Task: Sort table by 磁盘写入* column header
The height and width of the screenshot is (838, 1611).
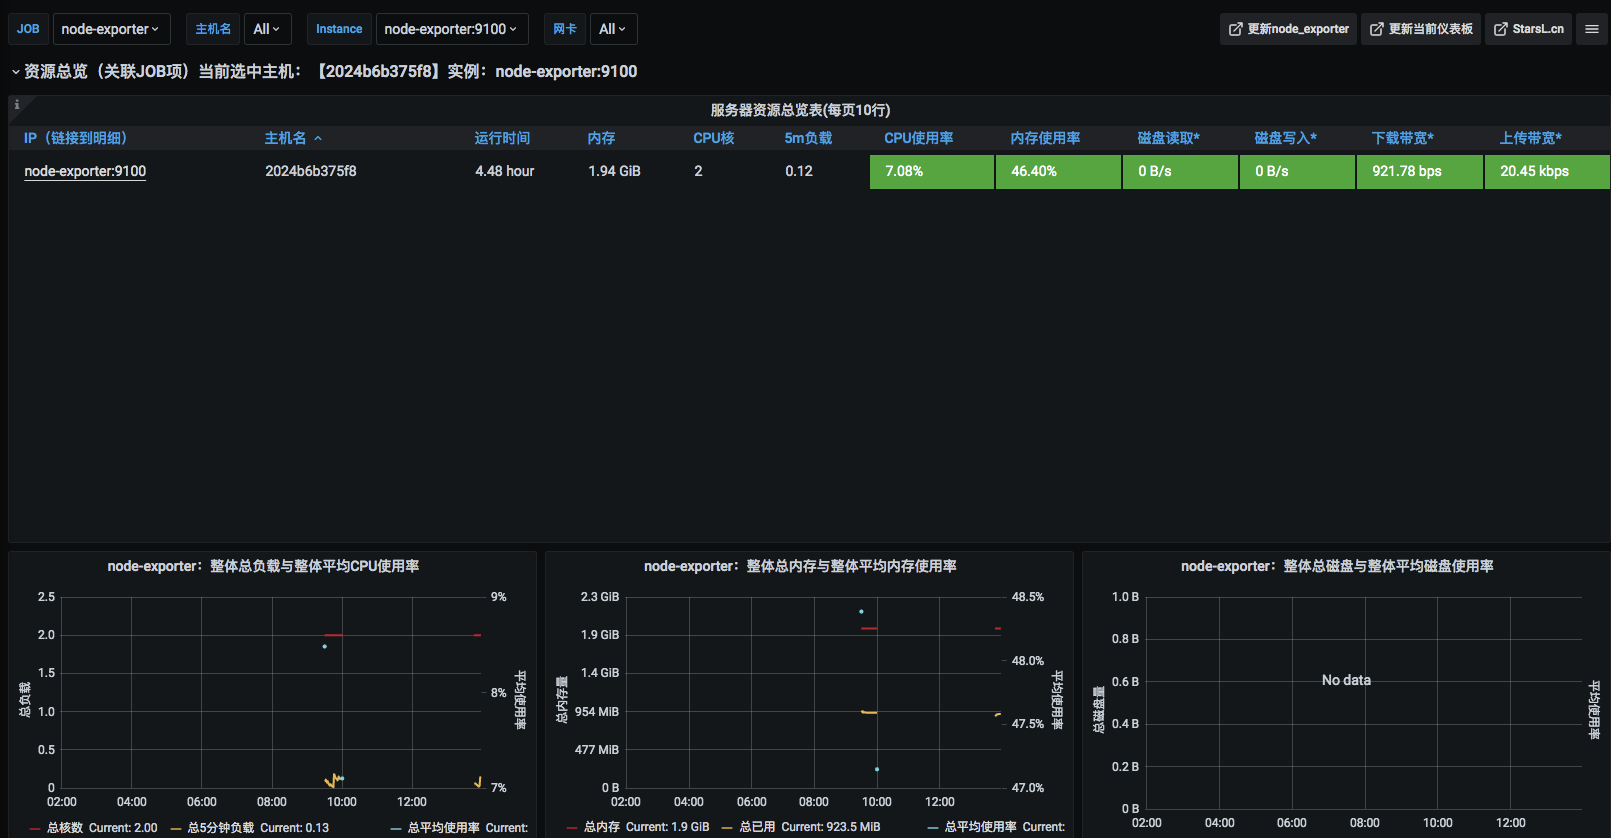Action: point(1285,138)
